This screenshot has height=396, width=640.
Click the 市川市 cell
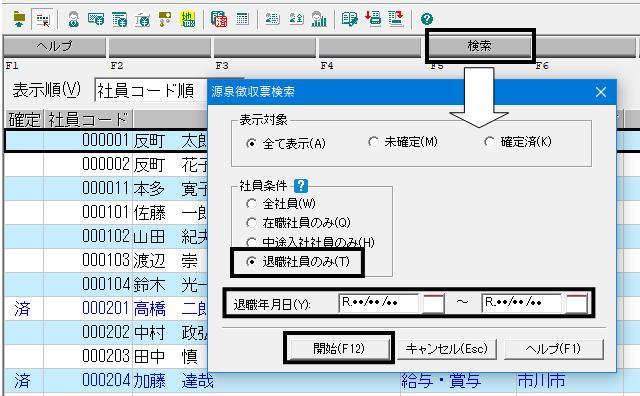click(x=541, y=380)
